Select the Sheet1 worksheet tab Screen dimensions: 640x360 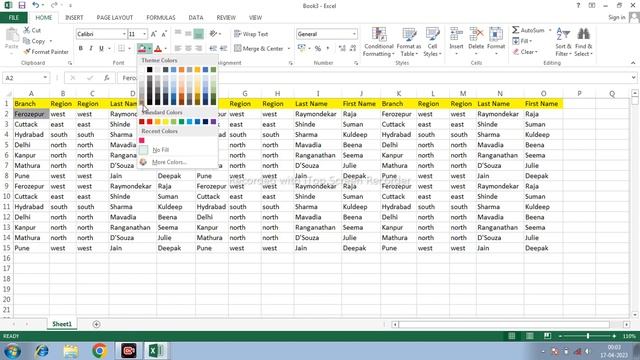pyautogui.click(x=62, y=324)
